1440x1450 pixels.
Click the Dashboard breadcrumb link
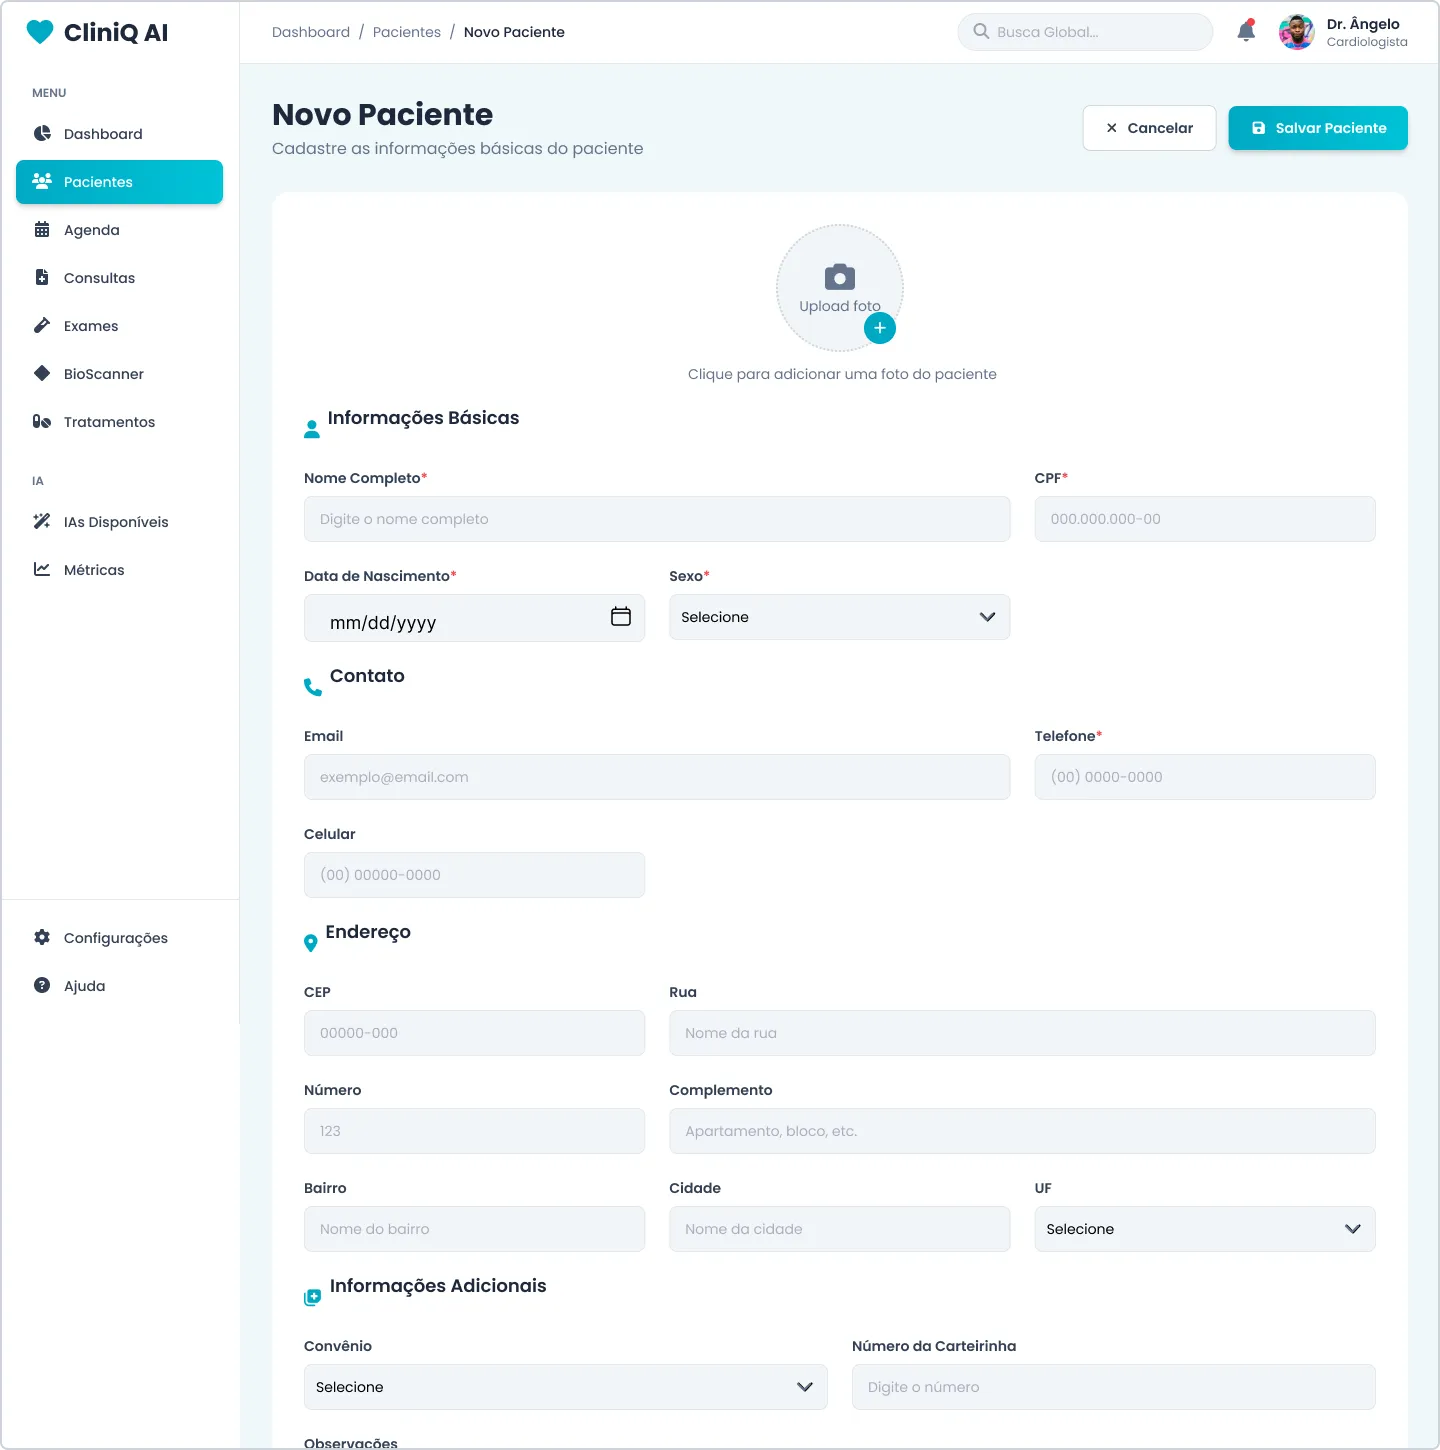click(311, 32)
